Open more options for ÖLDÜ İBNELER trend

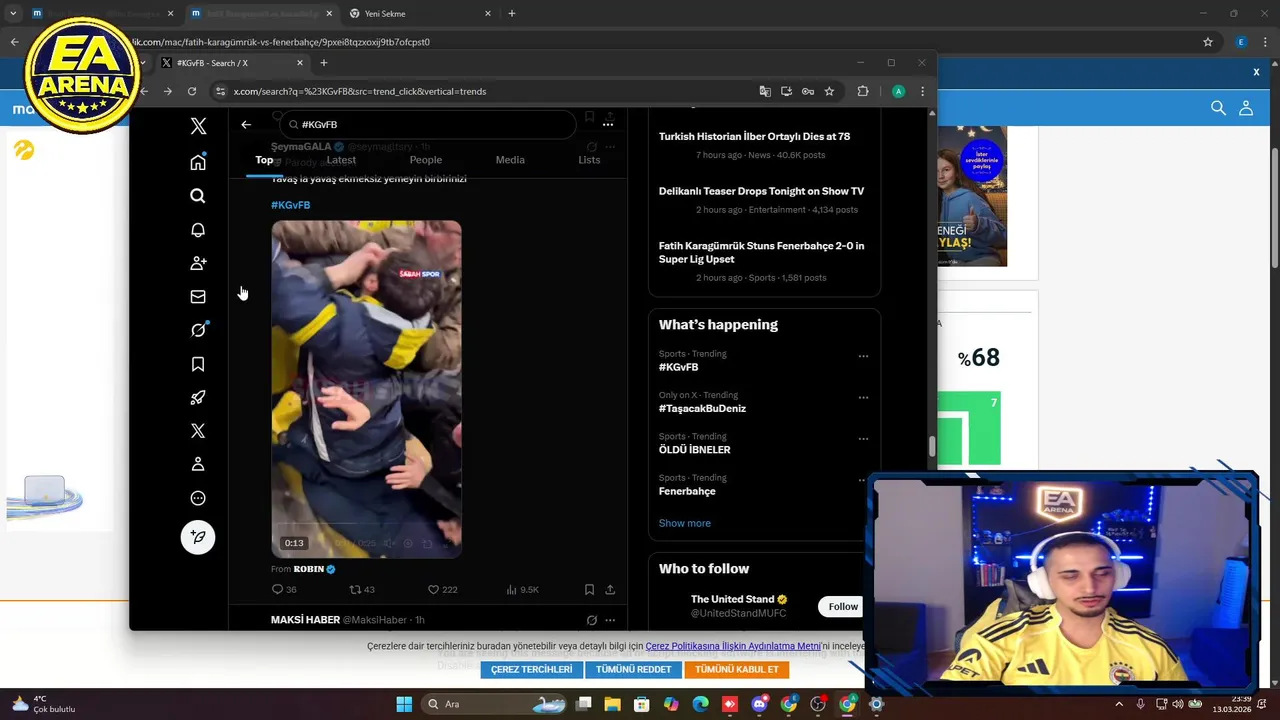(863, 439)
